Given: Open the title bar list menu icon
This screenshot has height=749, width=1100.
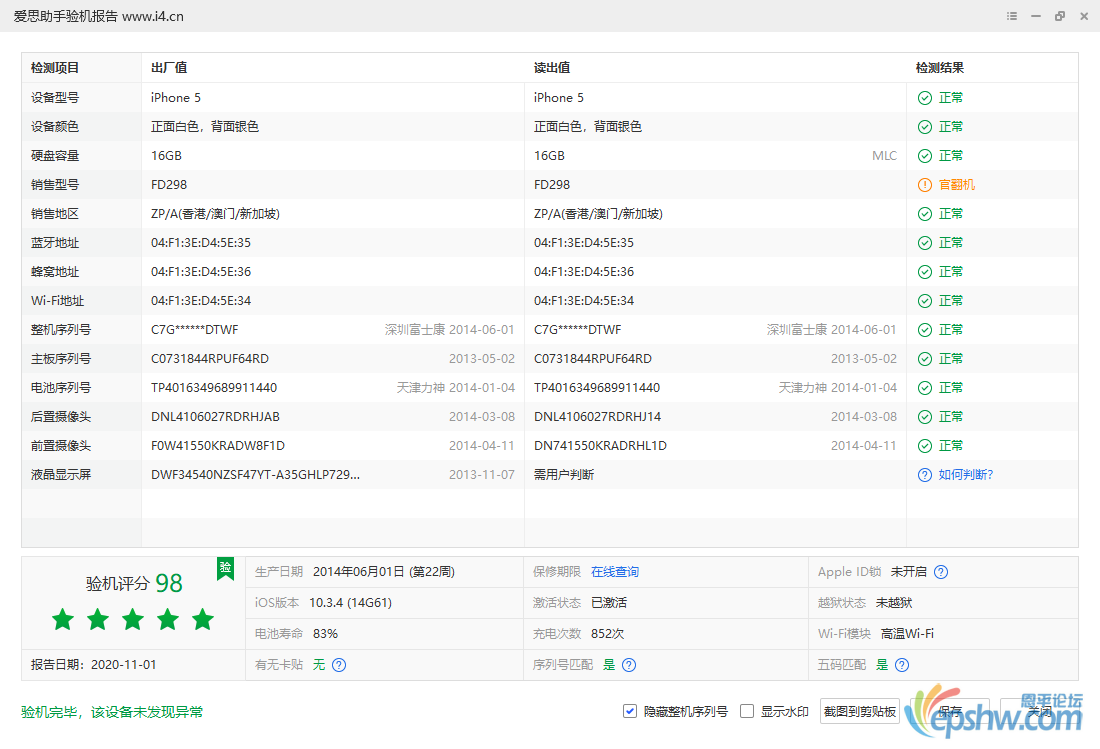Looking at the screenshot, I should 1012,16.
